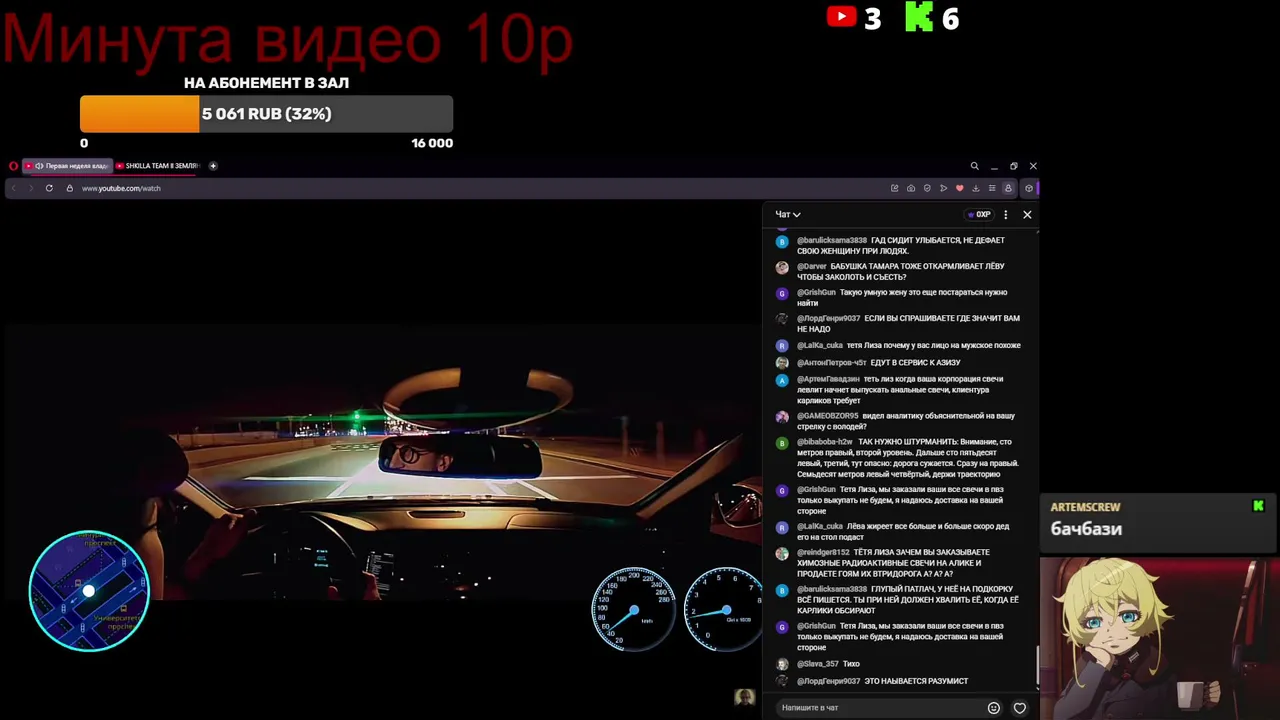Click the speaker audio icon on first tab
Viewport: 1280px width, 720px height.
[x=39, y=166]
